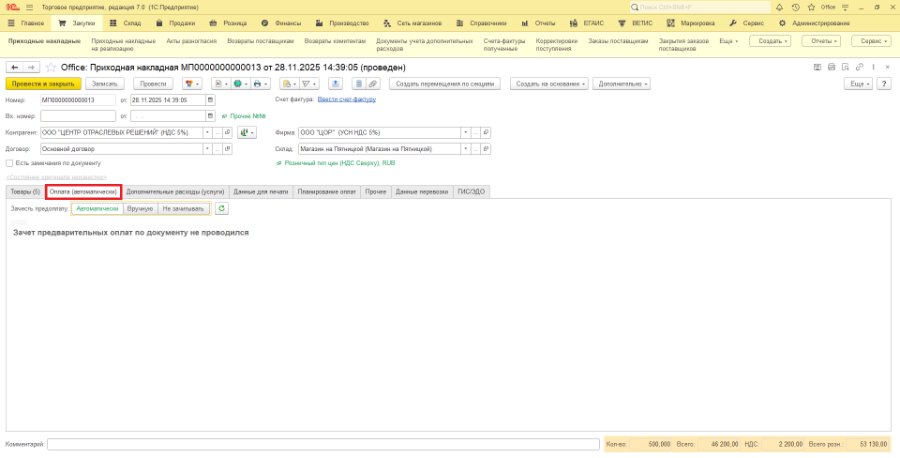900x458 pixels.
Task: Open favorites star in title bar
Action: pyautogui.click(x=811, y=7)
